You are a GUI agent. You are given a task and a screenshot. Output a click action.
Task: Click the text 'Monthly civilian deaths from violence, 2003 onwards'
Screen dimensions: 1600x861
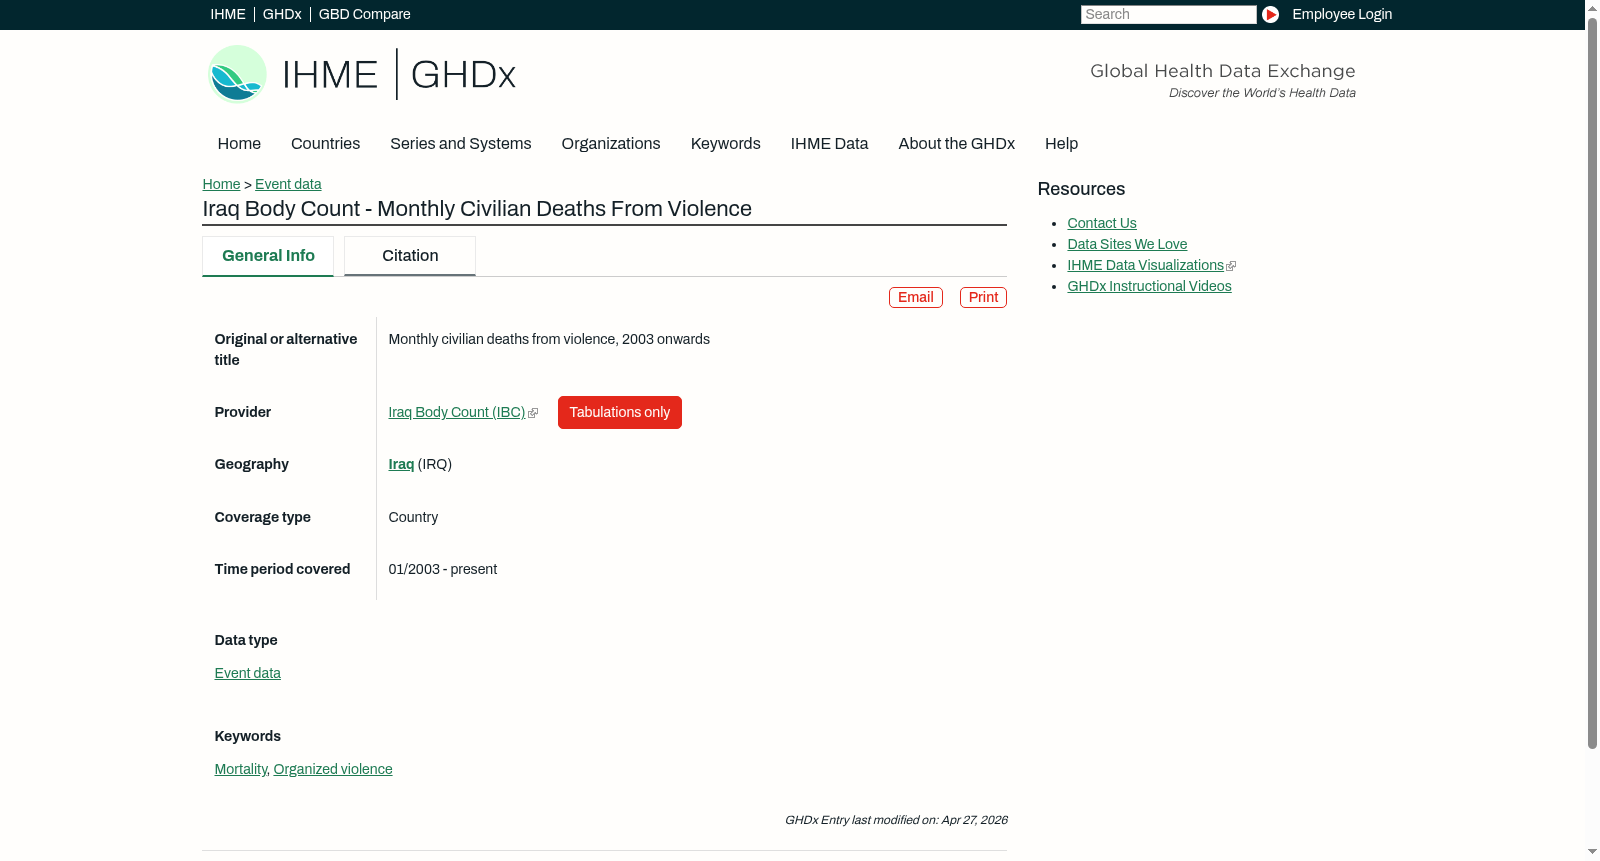[549, 339]
